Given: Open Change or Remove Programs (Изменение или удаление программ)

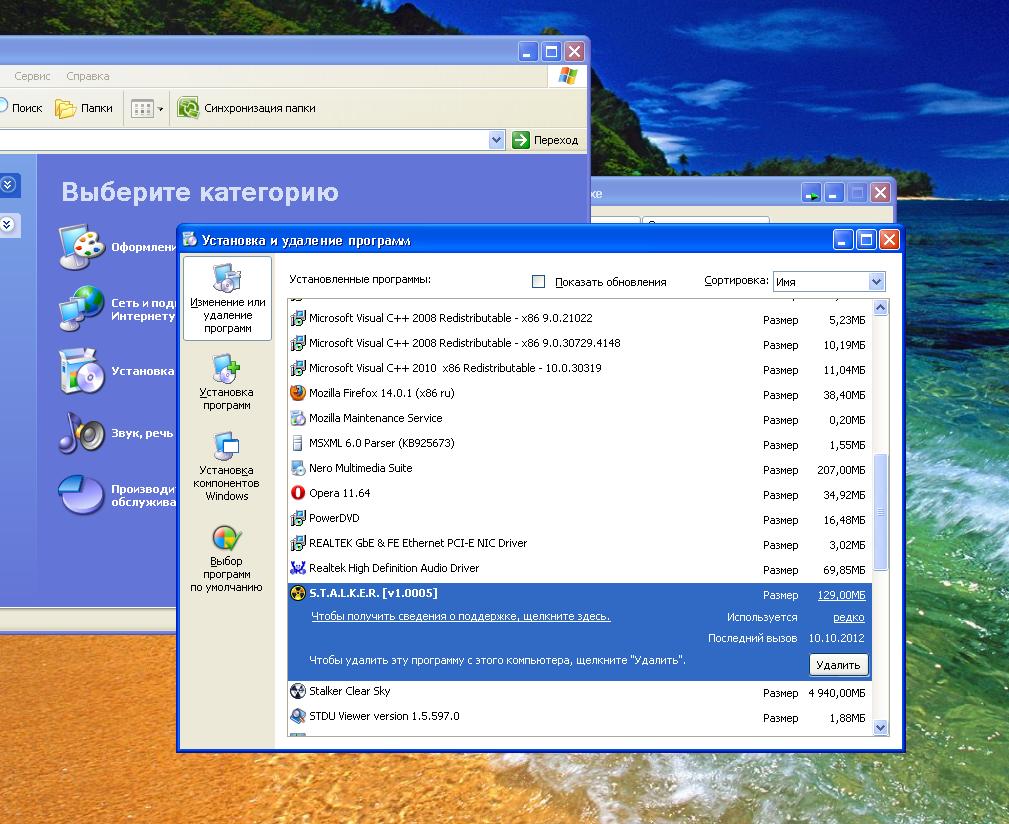Looking at the screenshot, I should tap(227, 298).
